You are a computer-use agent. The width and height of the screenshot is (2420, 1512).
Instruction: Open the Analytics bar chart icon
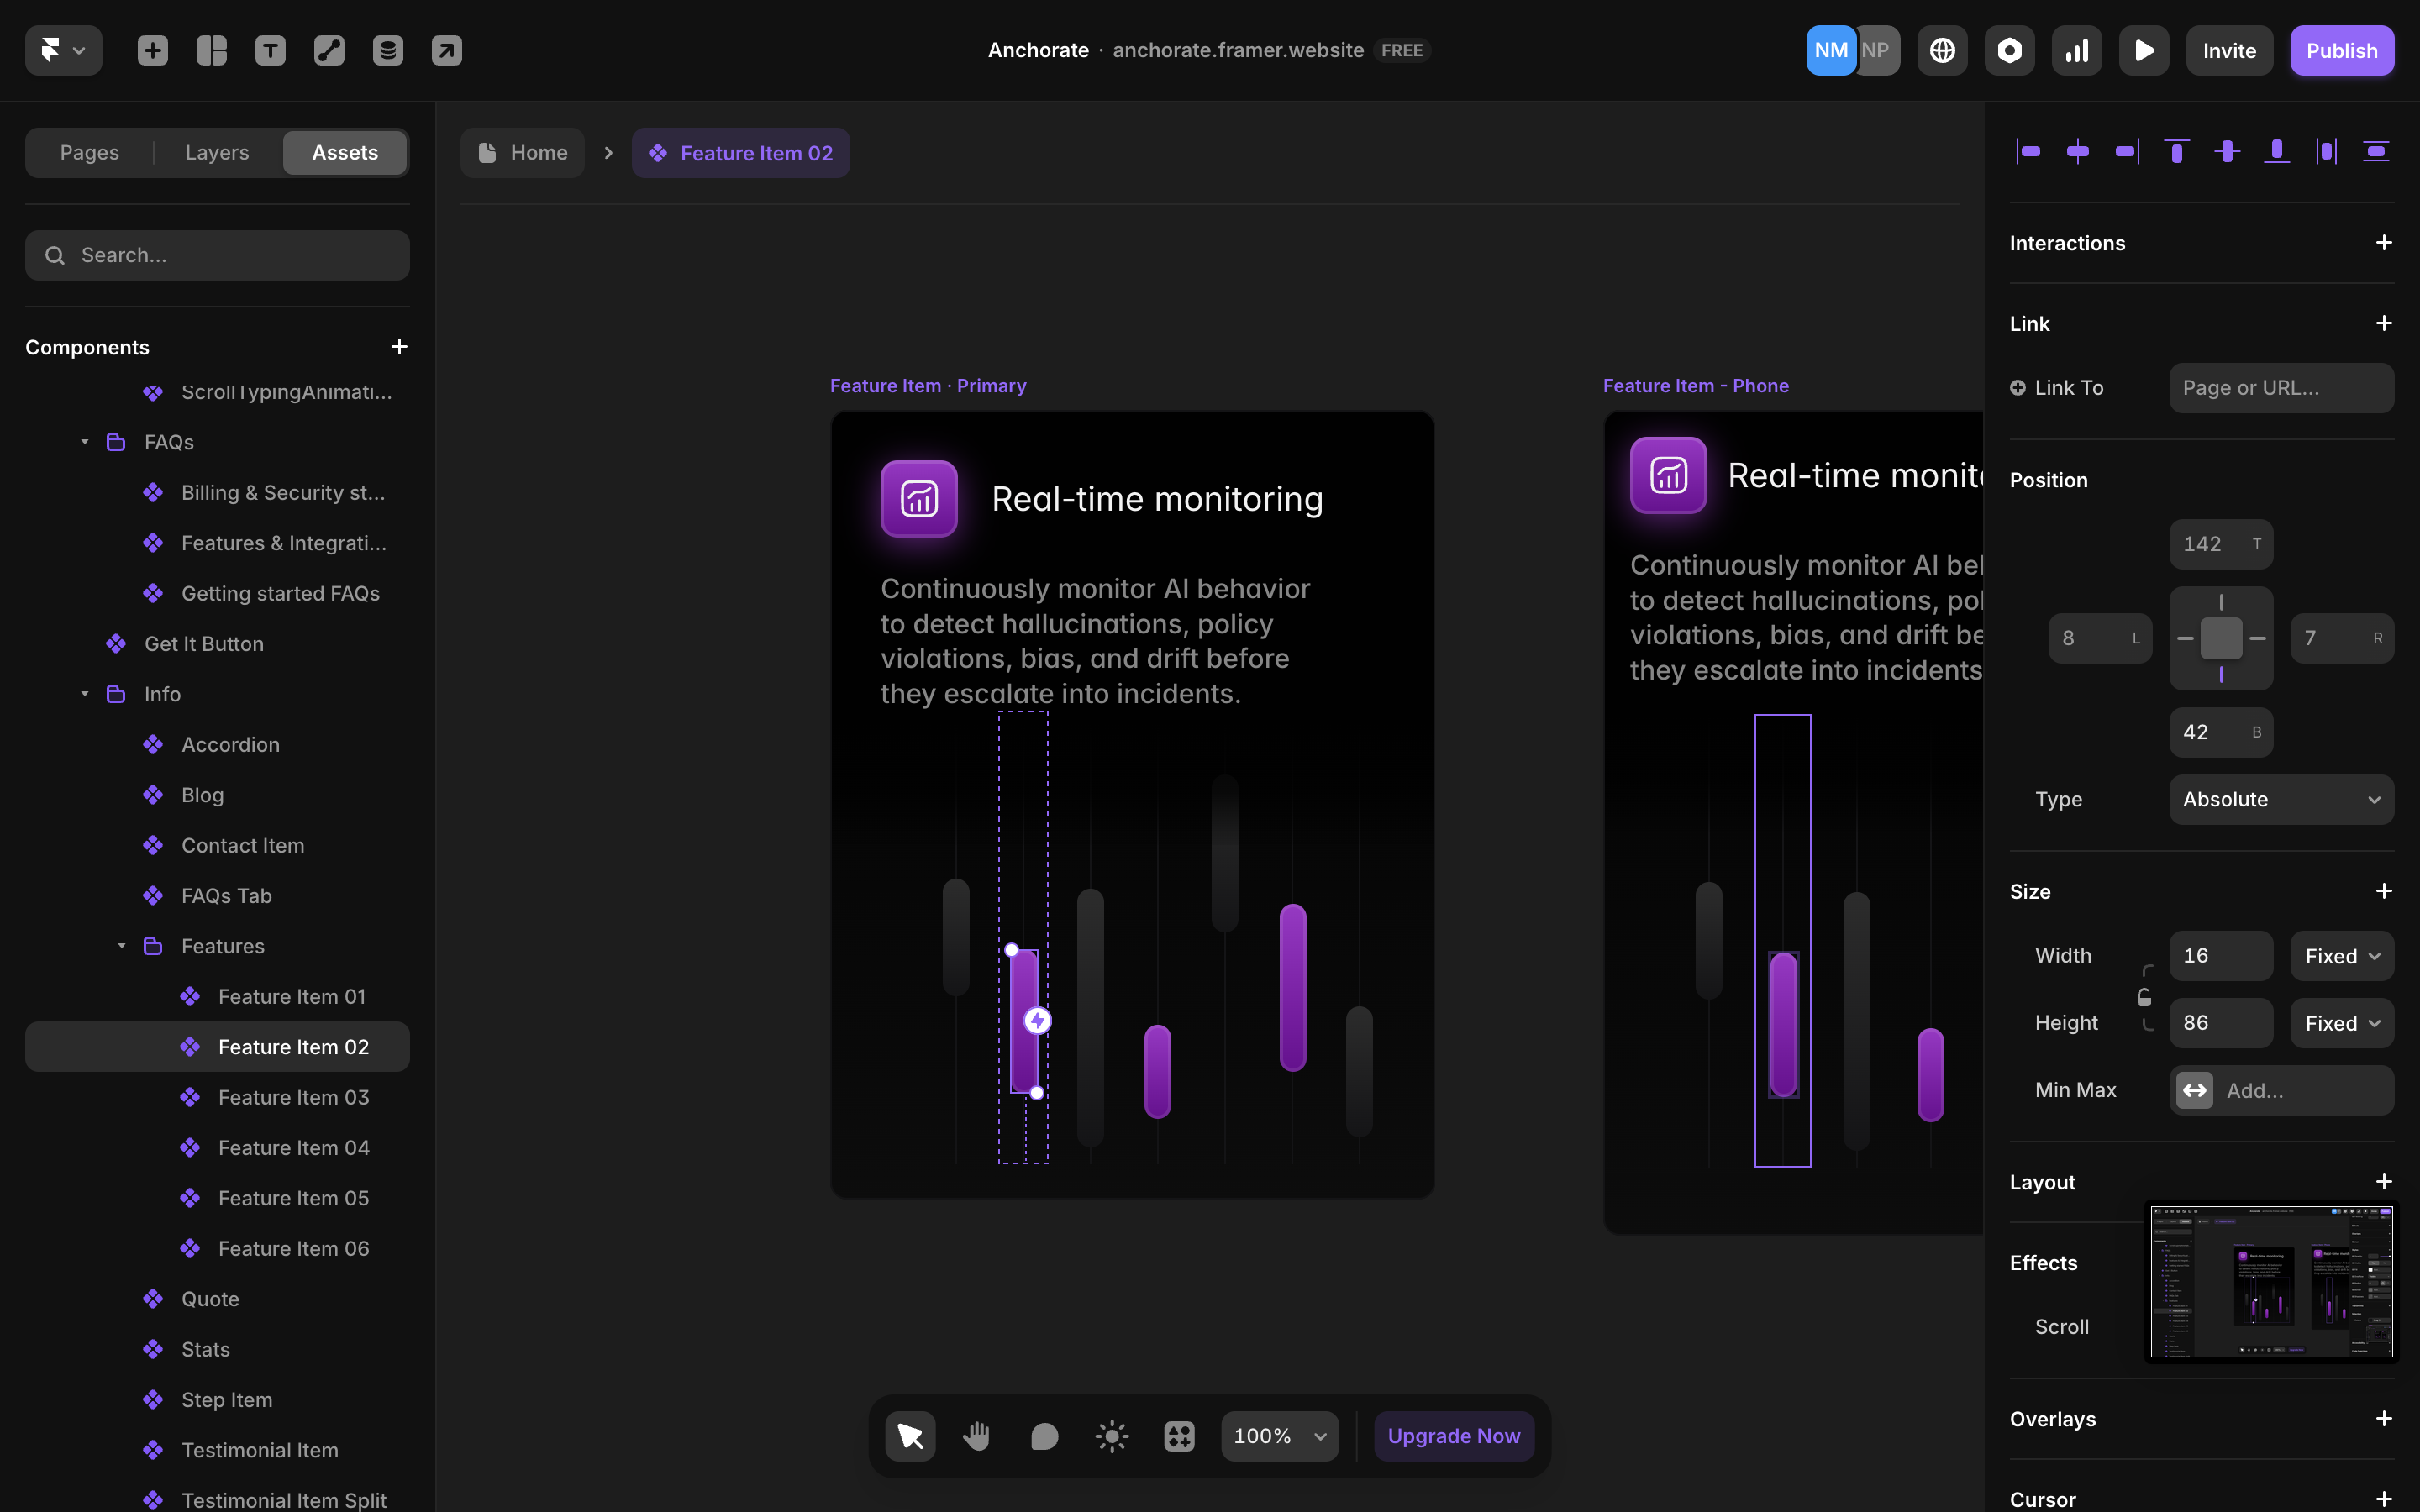(x=2076, y=50)
